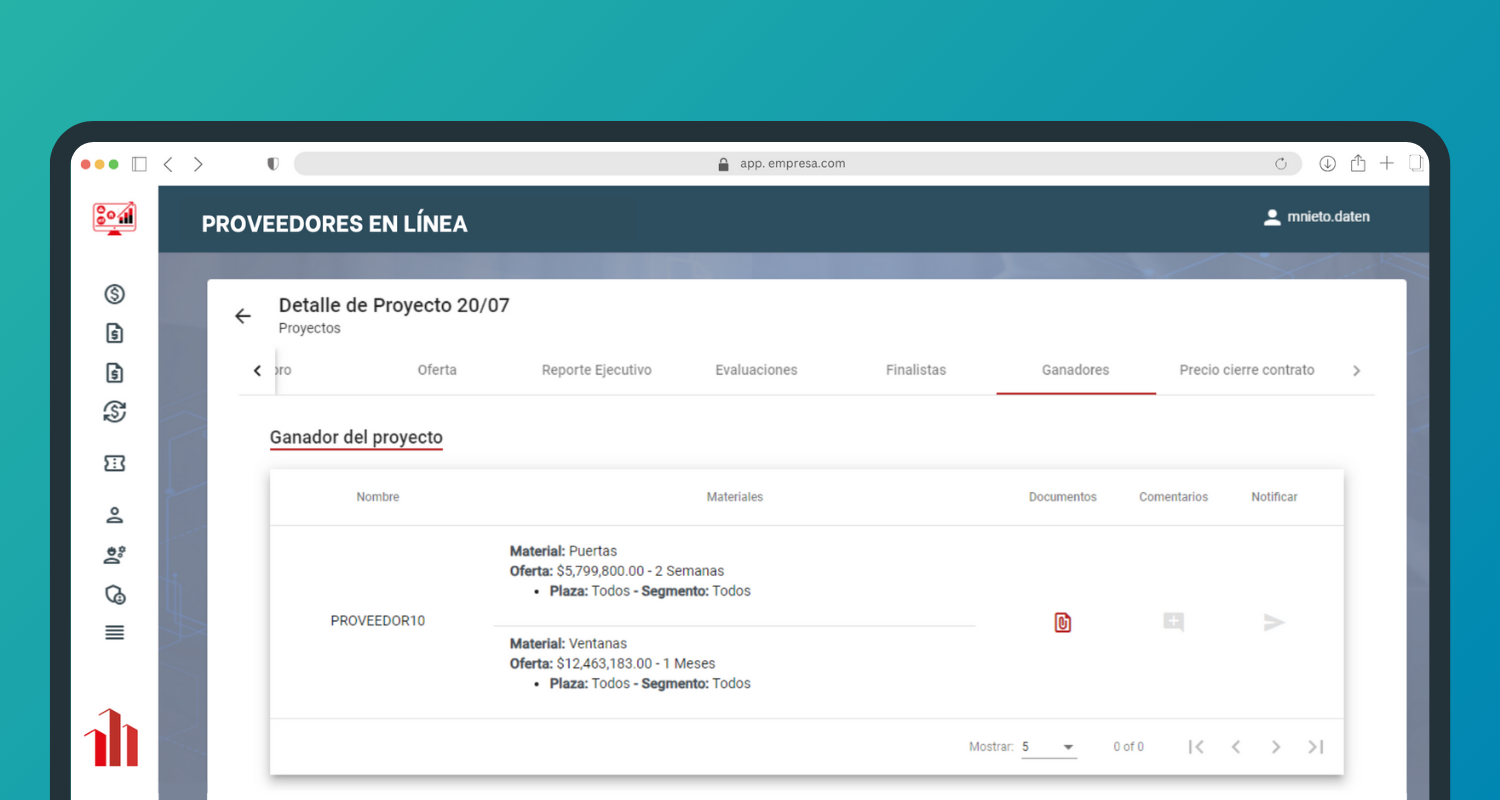Click the mnieto.daten user account

pos(1317,217)
